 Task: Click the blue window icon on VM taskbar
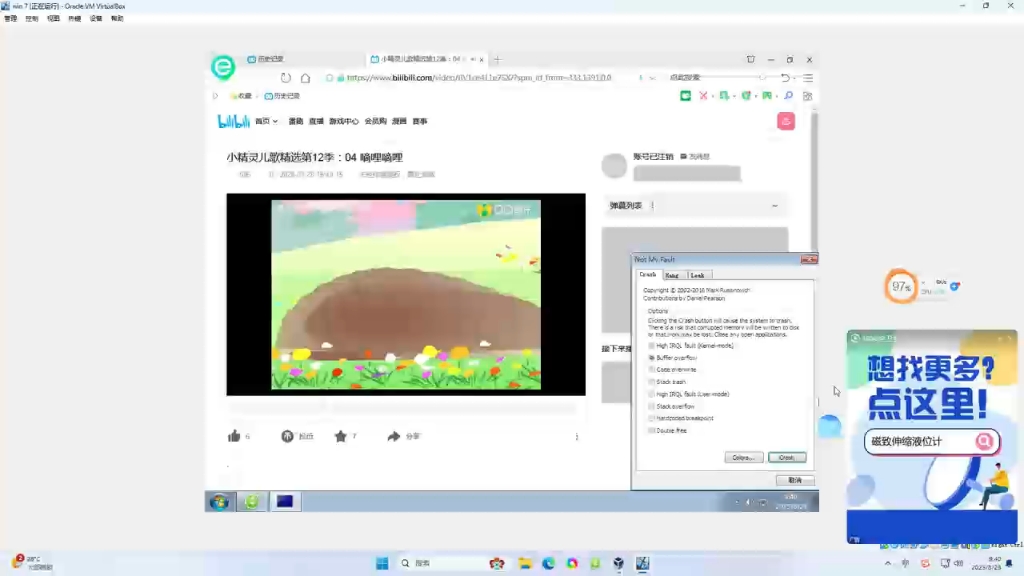click(x=285, y=502)
